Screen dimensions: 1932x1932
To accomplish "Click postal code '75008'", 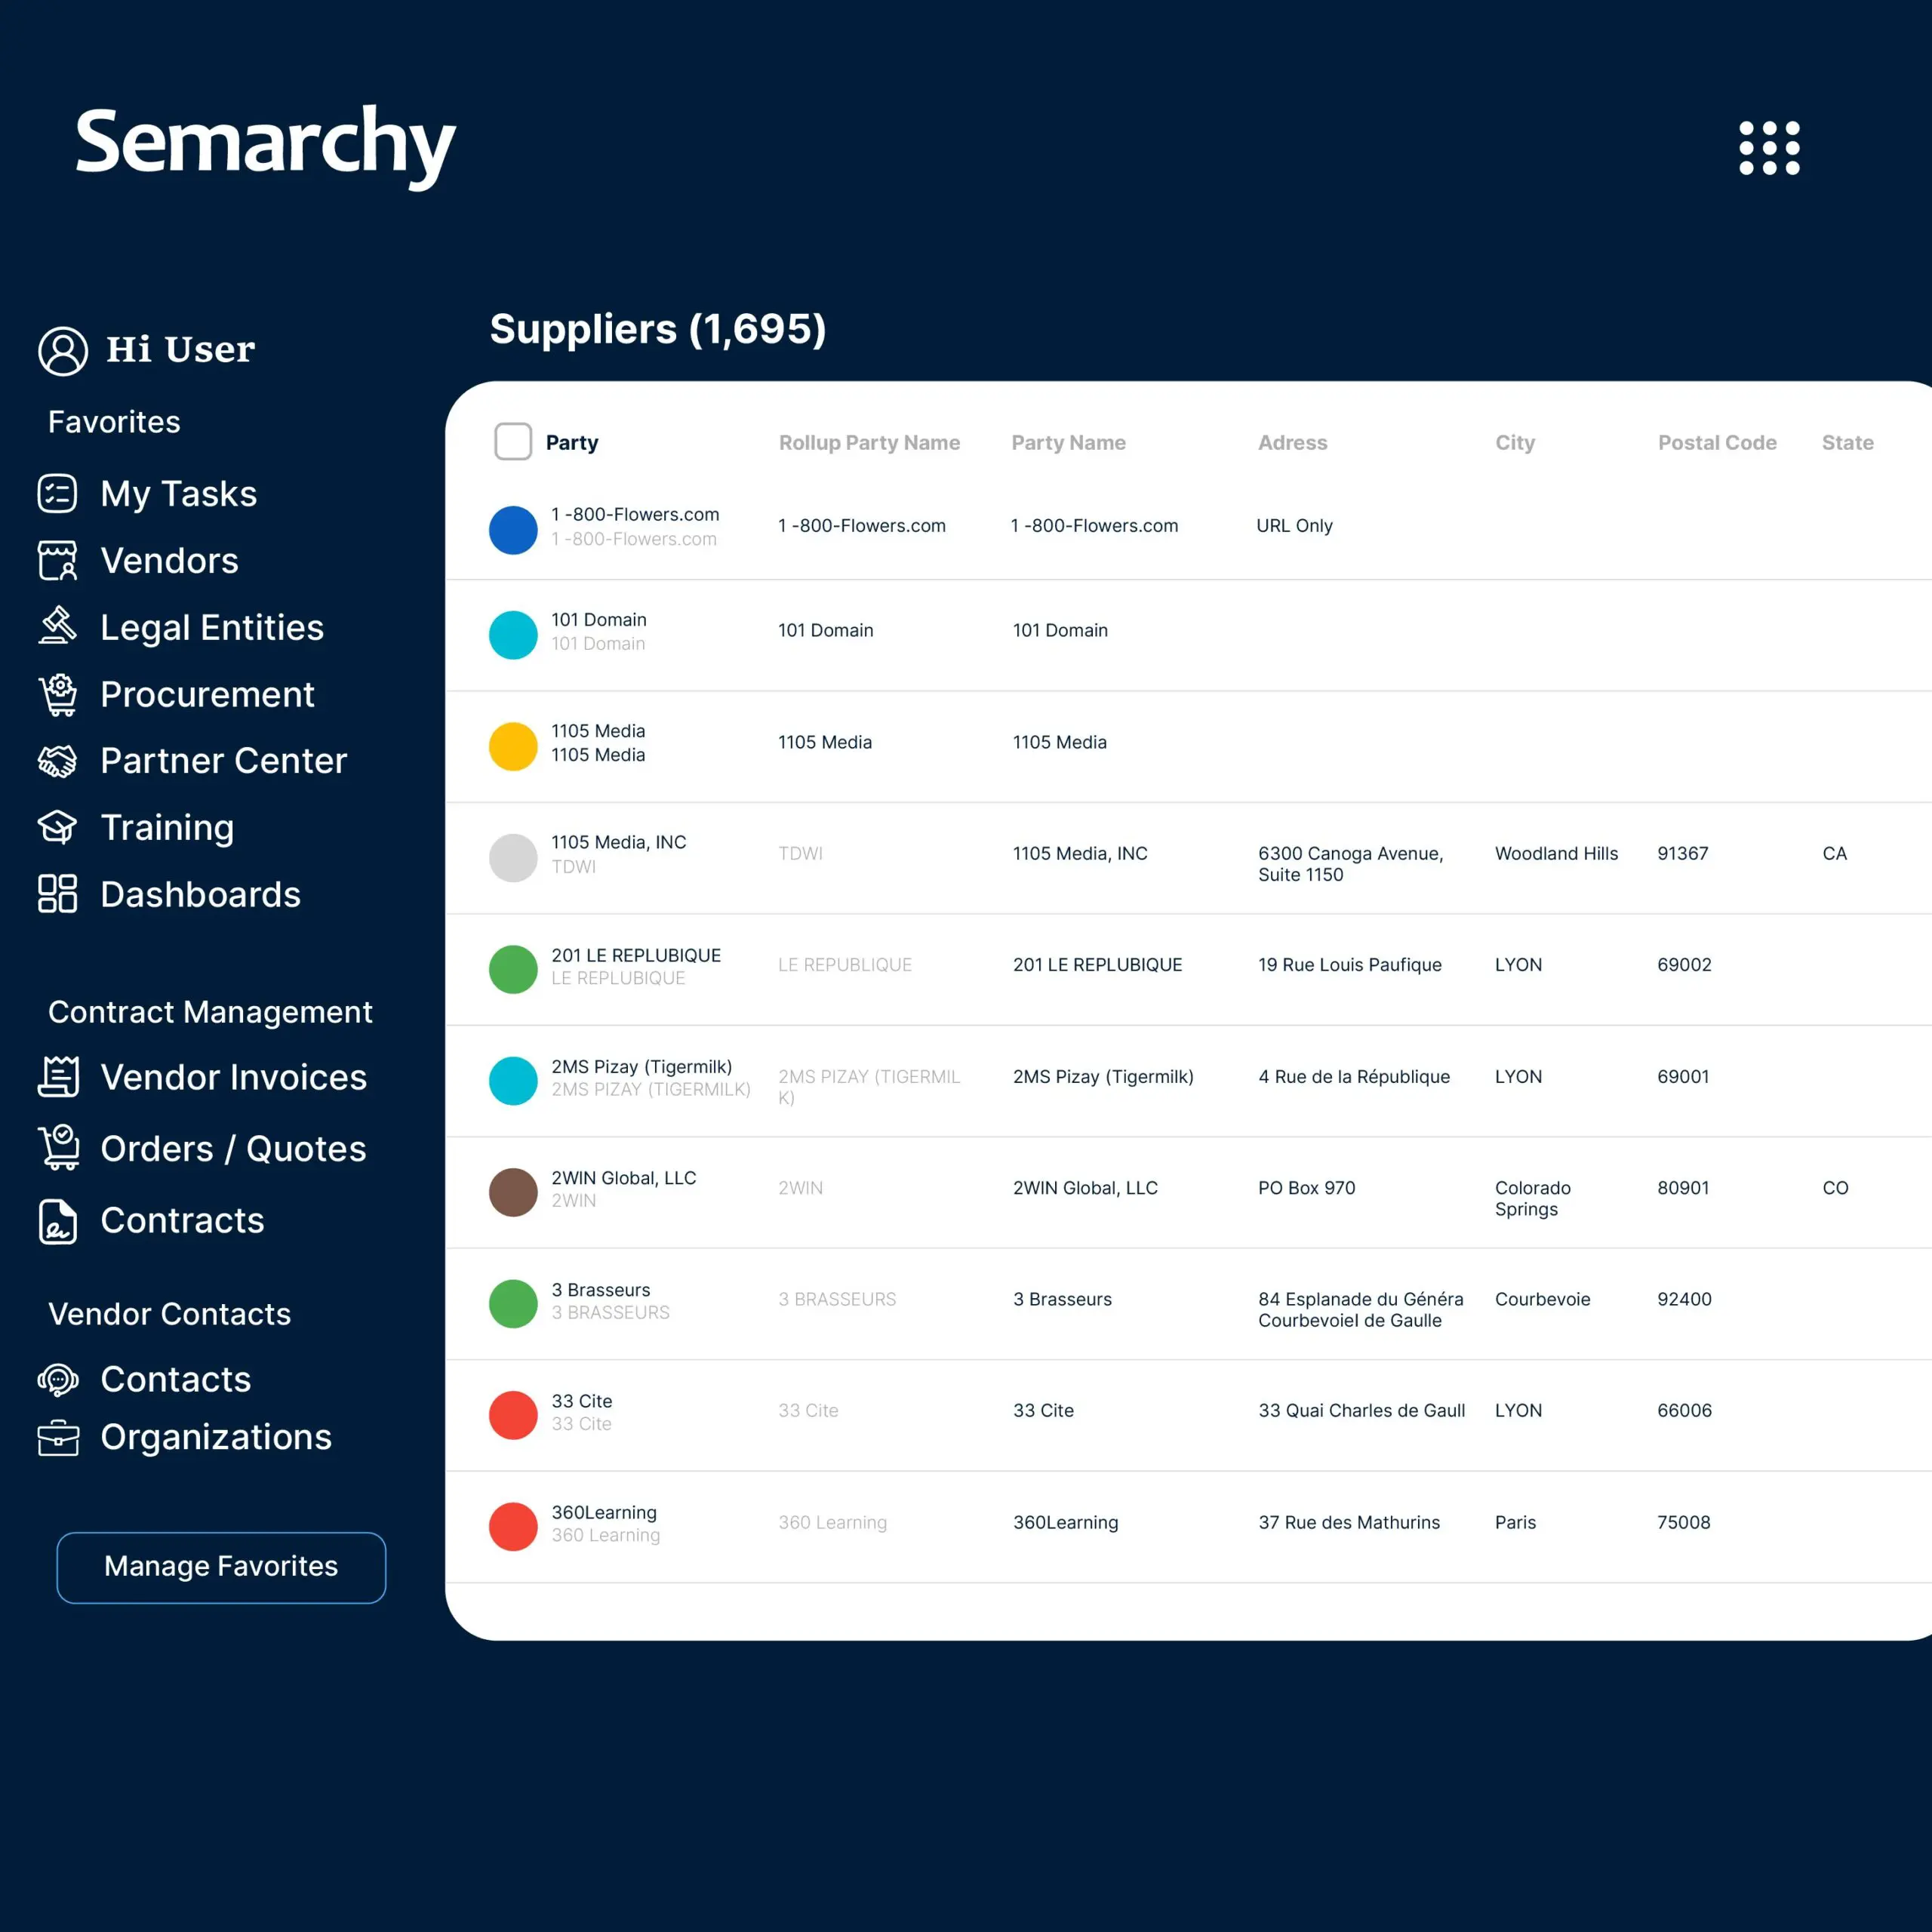I will coord(1684,1522).
